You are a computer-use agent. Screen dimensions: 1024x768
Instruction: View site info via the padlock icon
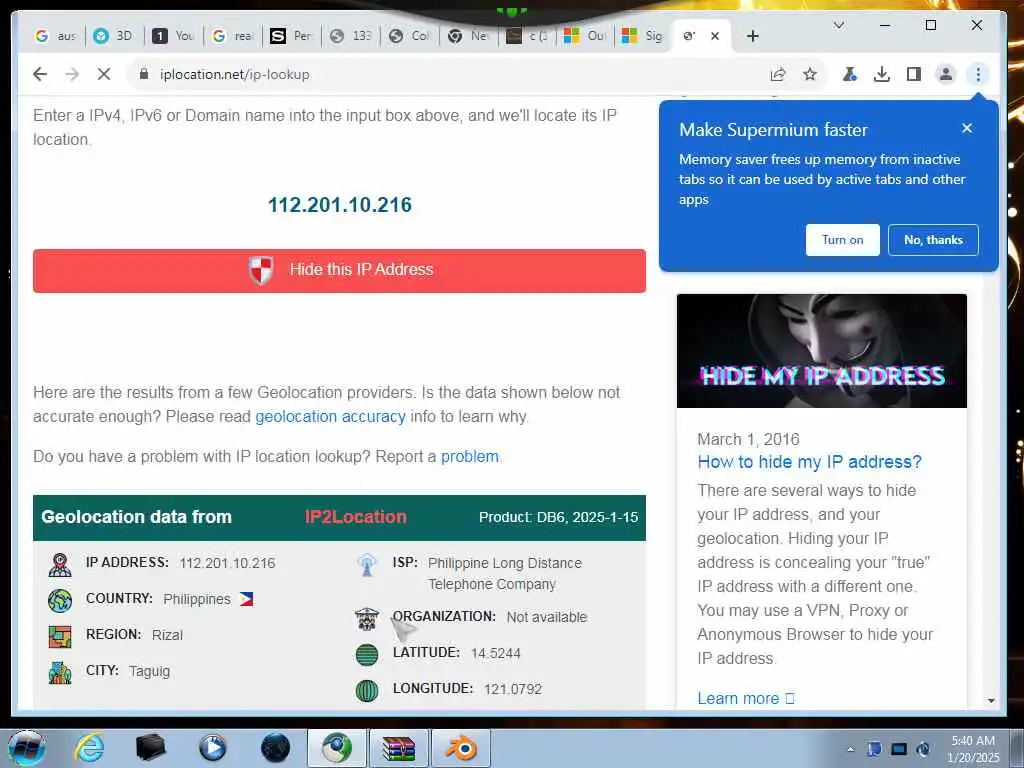(x=144, y=74)
